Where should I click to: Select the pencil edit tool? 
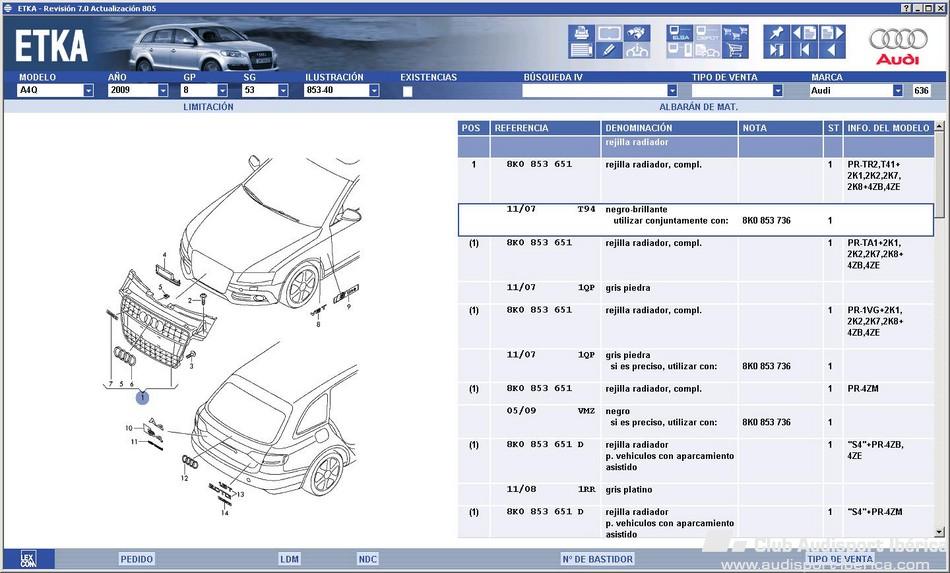coord(609,50)
